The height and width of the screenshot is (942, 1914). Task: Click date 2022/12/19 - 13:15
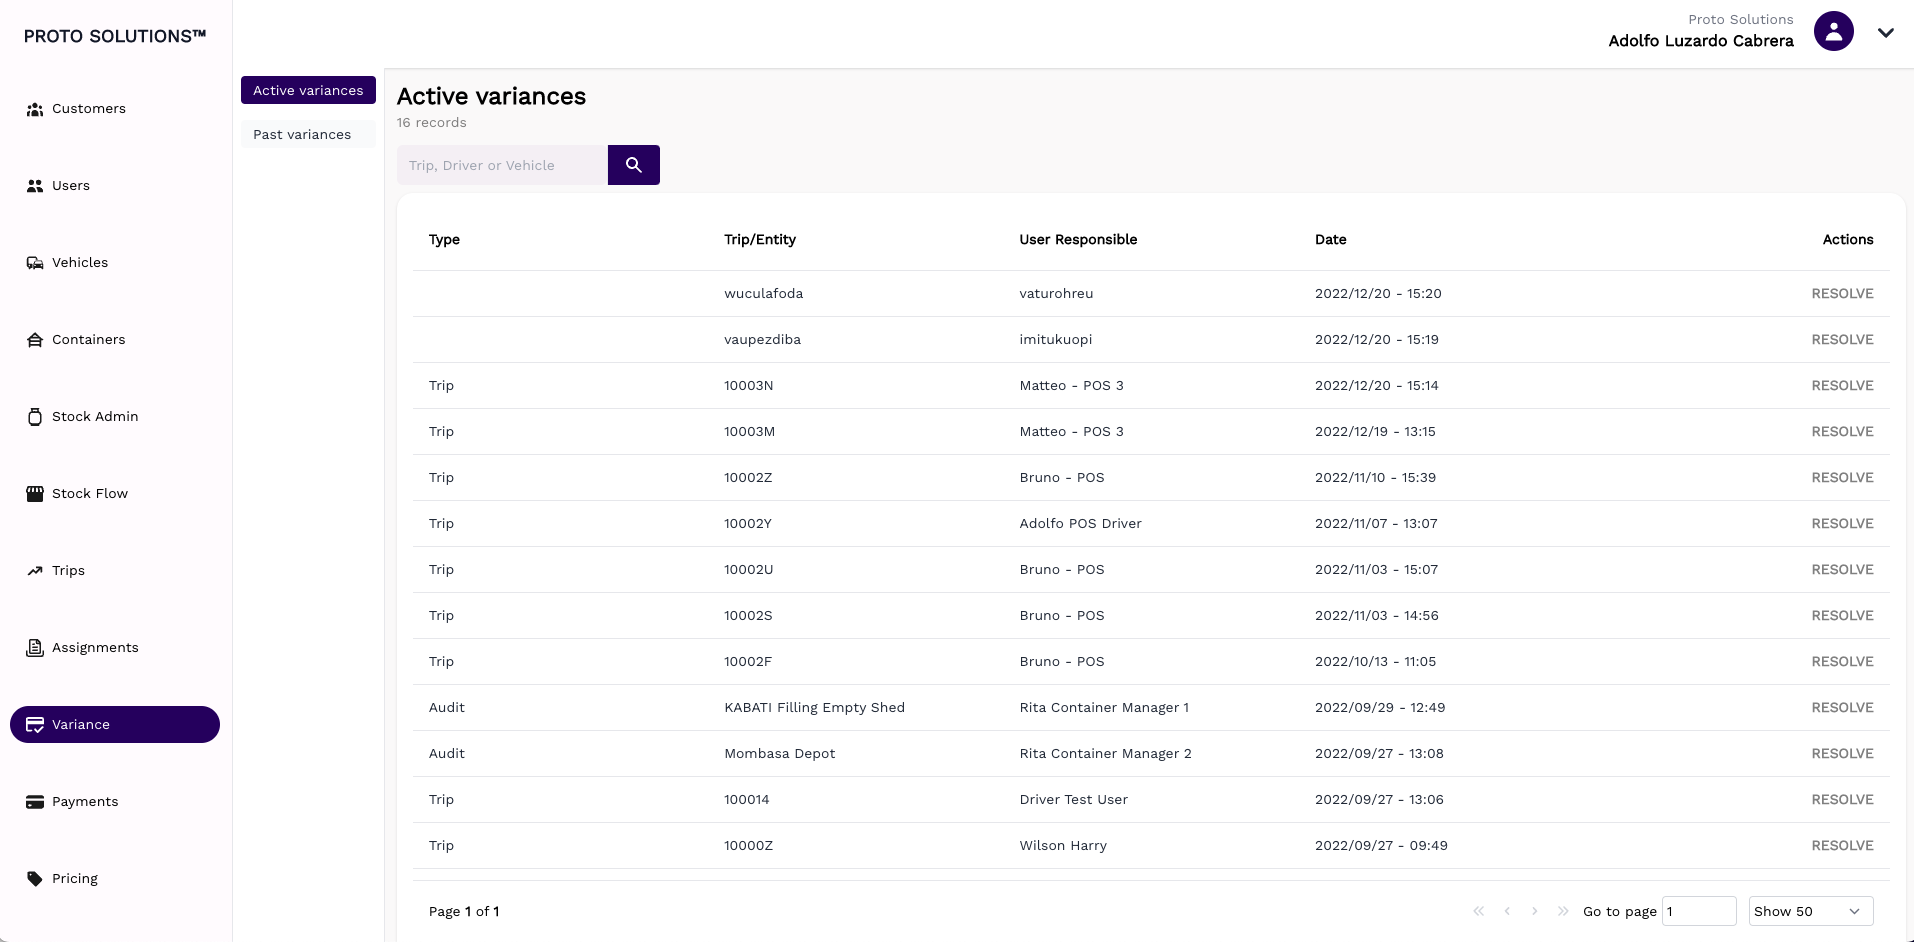1375,432
